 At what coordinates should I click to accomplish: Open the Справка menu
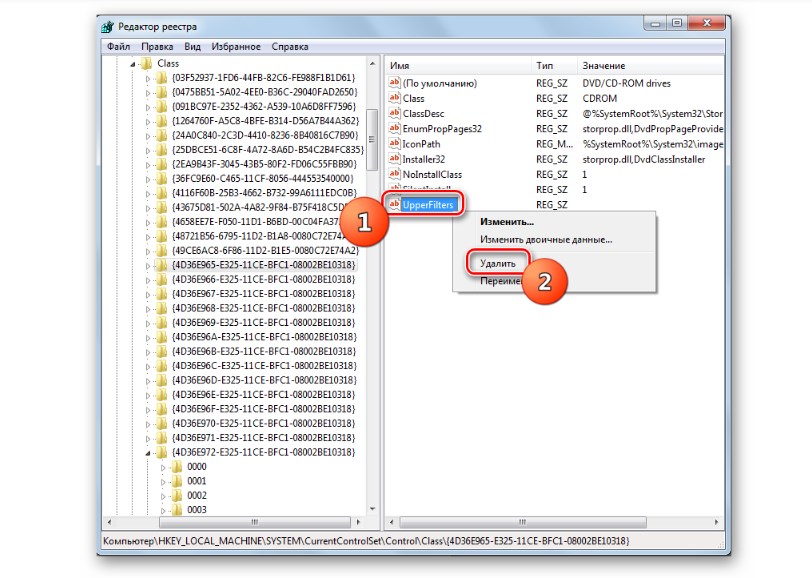pos(289,47)
